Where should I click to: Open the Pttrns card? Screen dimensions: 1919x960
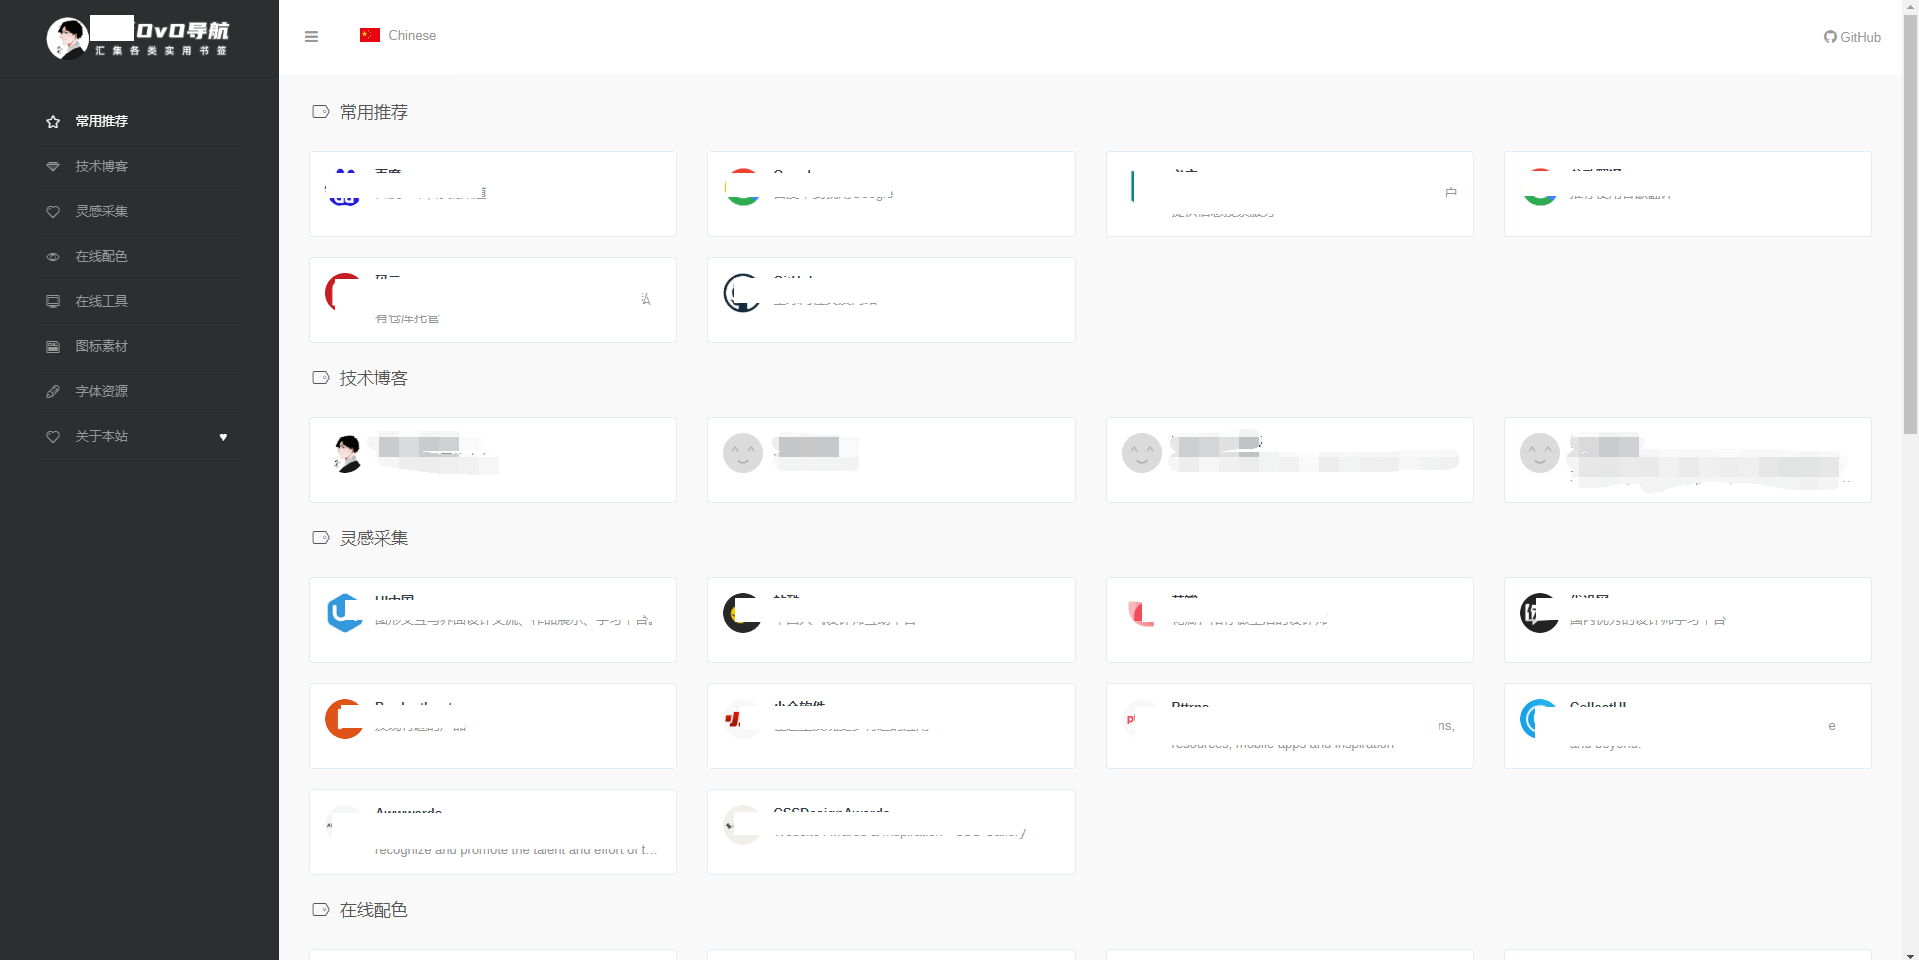click(1289, 726)
